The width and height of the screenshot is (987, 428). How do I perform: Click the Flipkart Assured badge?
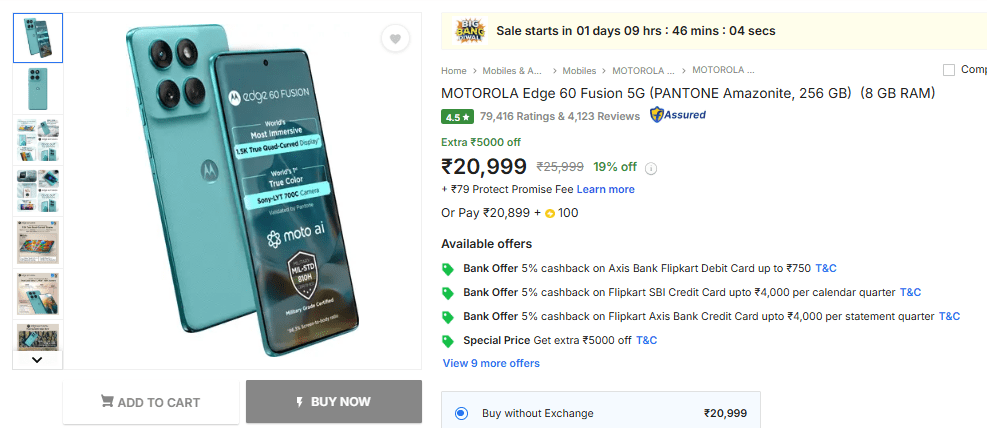tap(678, 115)
